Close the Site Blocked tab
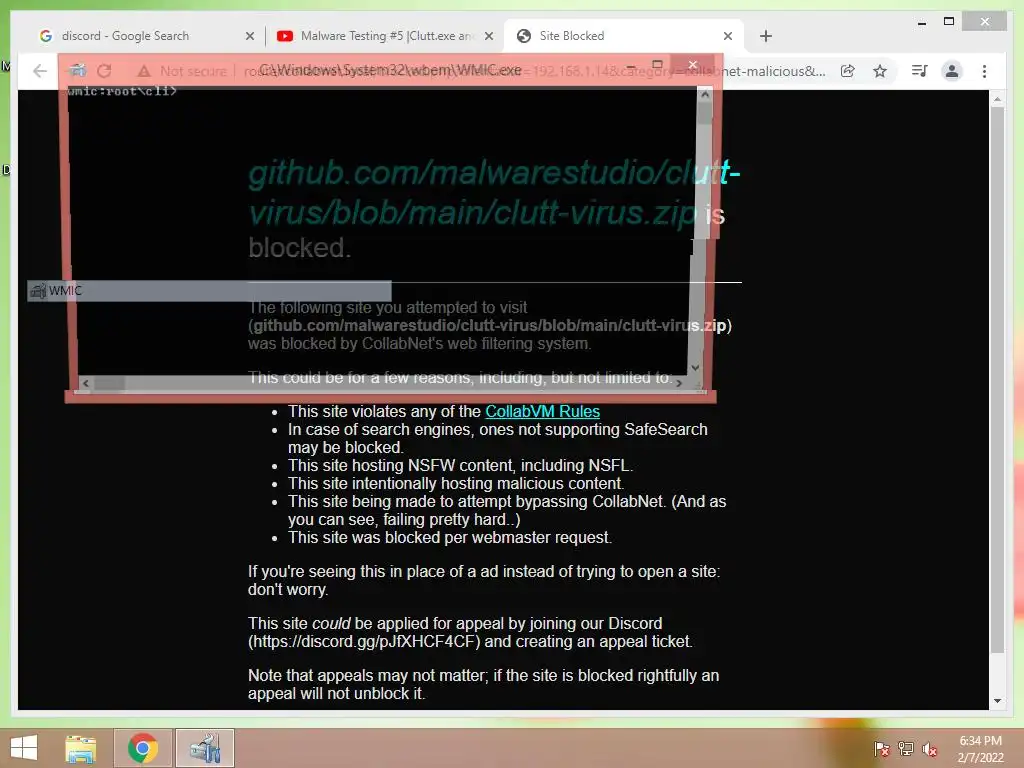 point(728,37)
